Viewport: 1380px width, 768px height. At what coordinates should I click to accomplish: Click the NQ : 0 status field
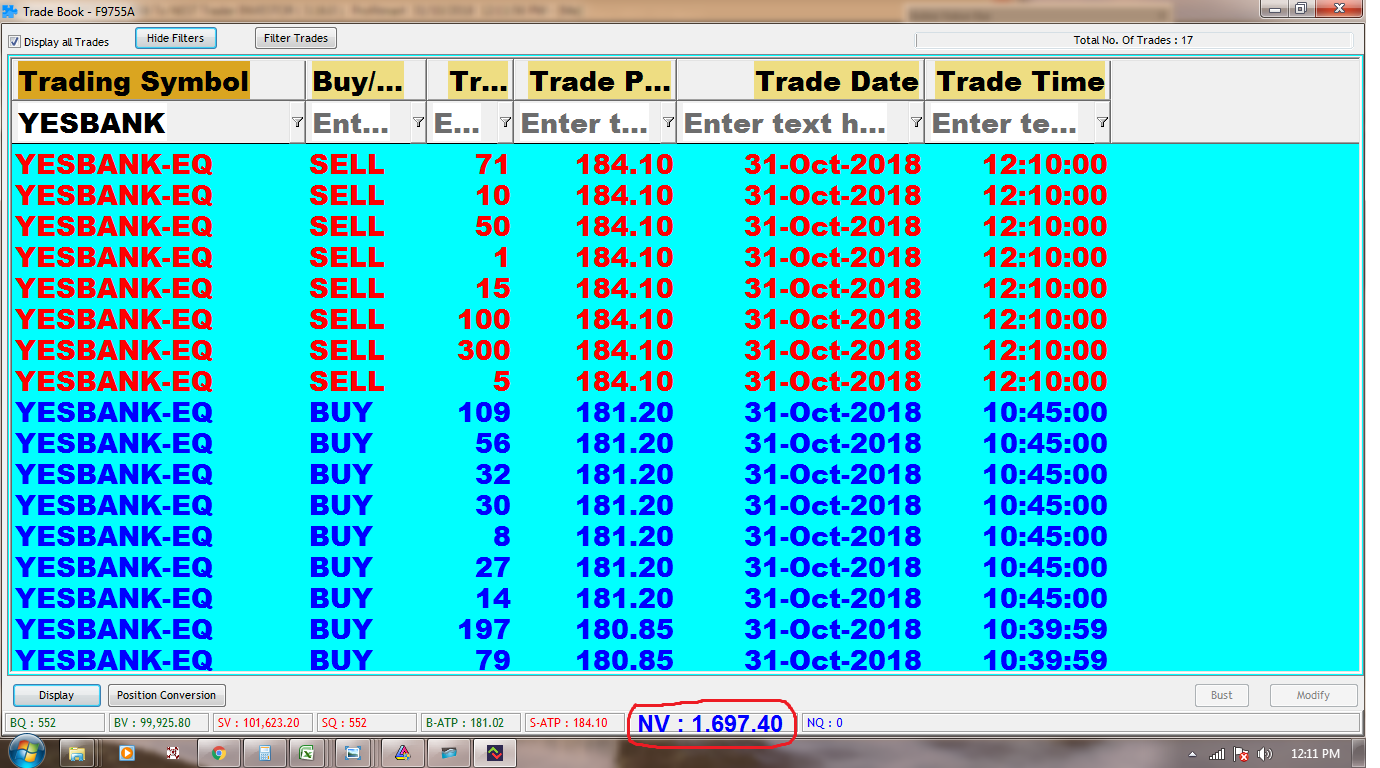[x=1080, y=722]
